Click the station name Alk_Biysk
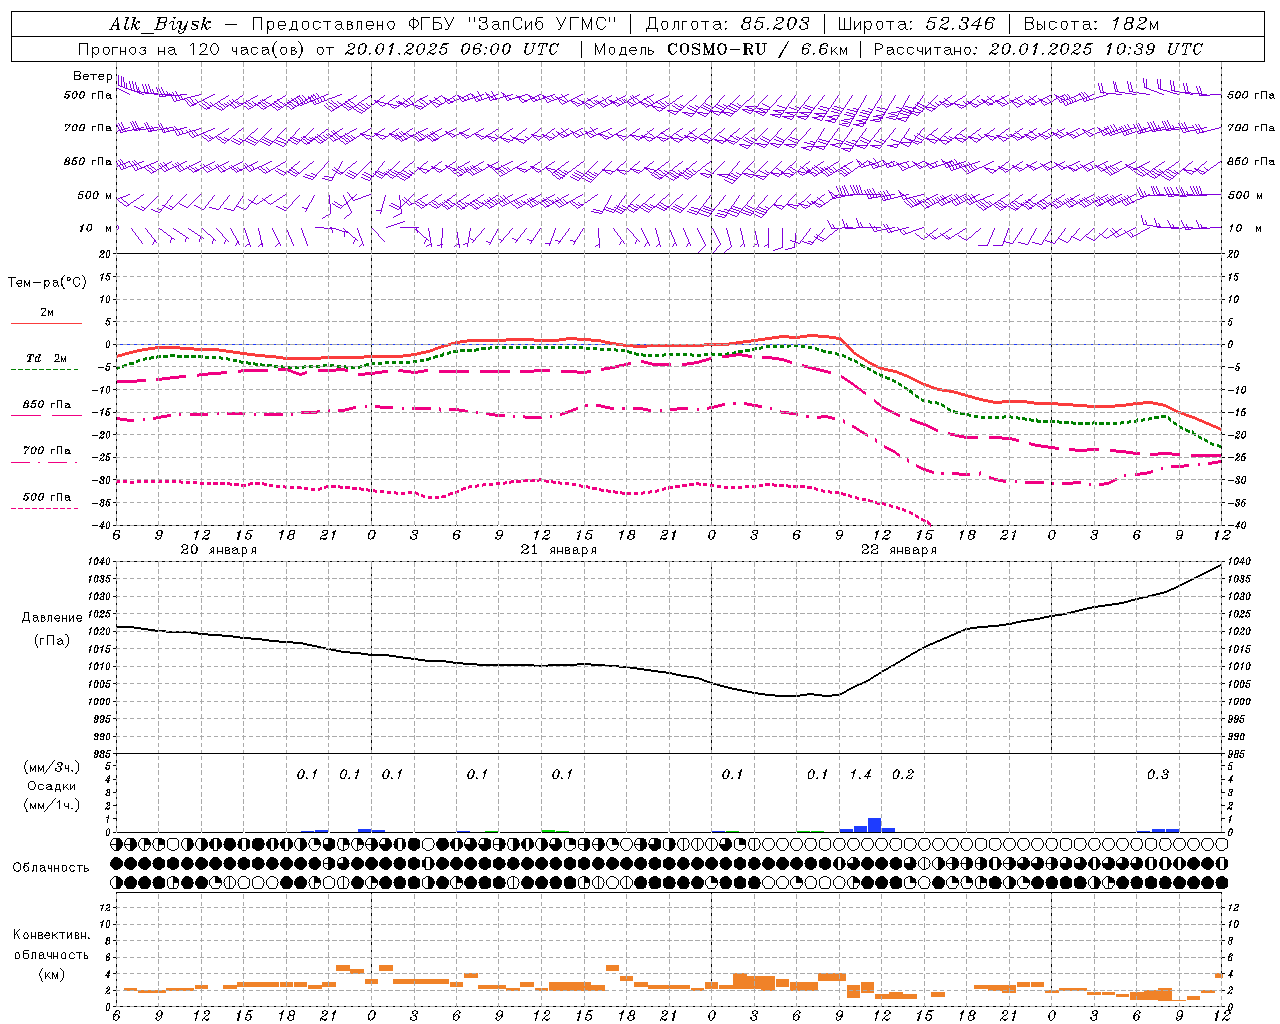Viewport: 1280px width, 1024px height. pos(160,25)
